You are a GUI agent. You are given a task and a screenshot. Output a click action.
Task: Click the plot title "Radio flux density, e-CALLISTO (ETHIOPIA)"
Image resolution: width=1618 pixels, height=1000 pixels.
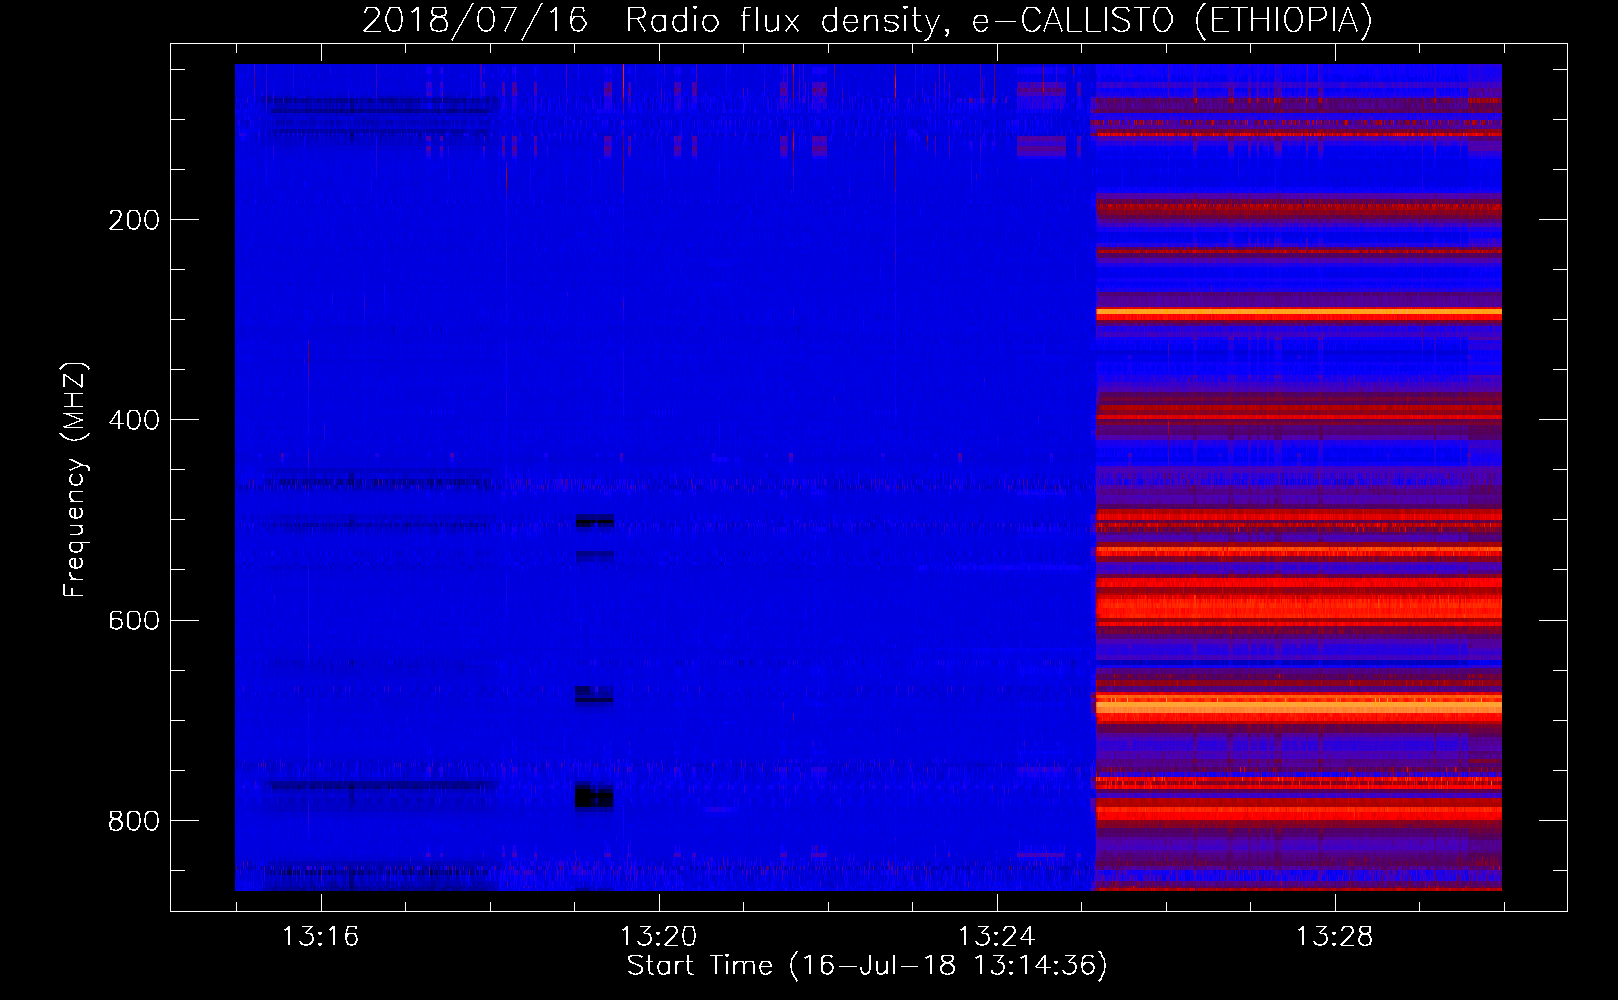coord(998,21)
